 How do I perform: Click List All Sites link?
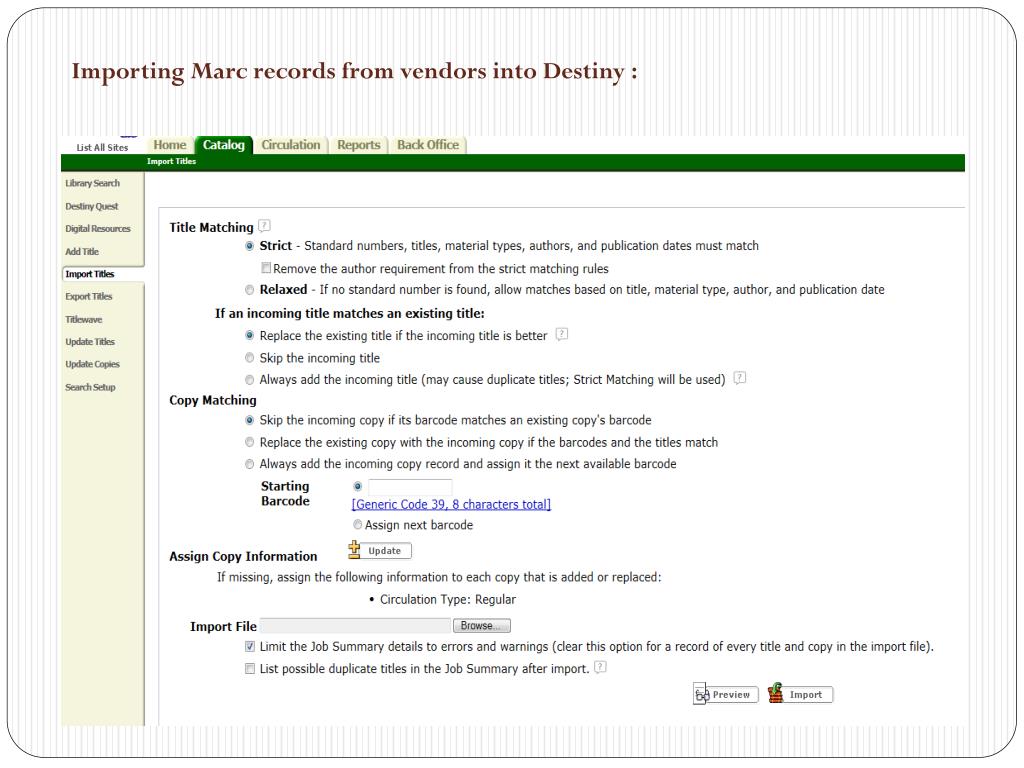pyautogui.click(x=103, y=148)
